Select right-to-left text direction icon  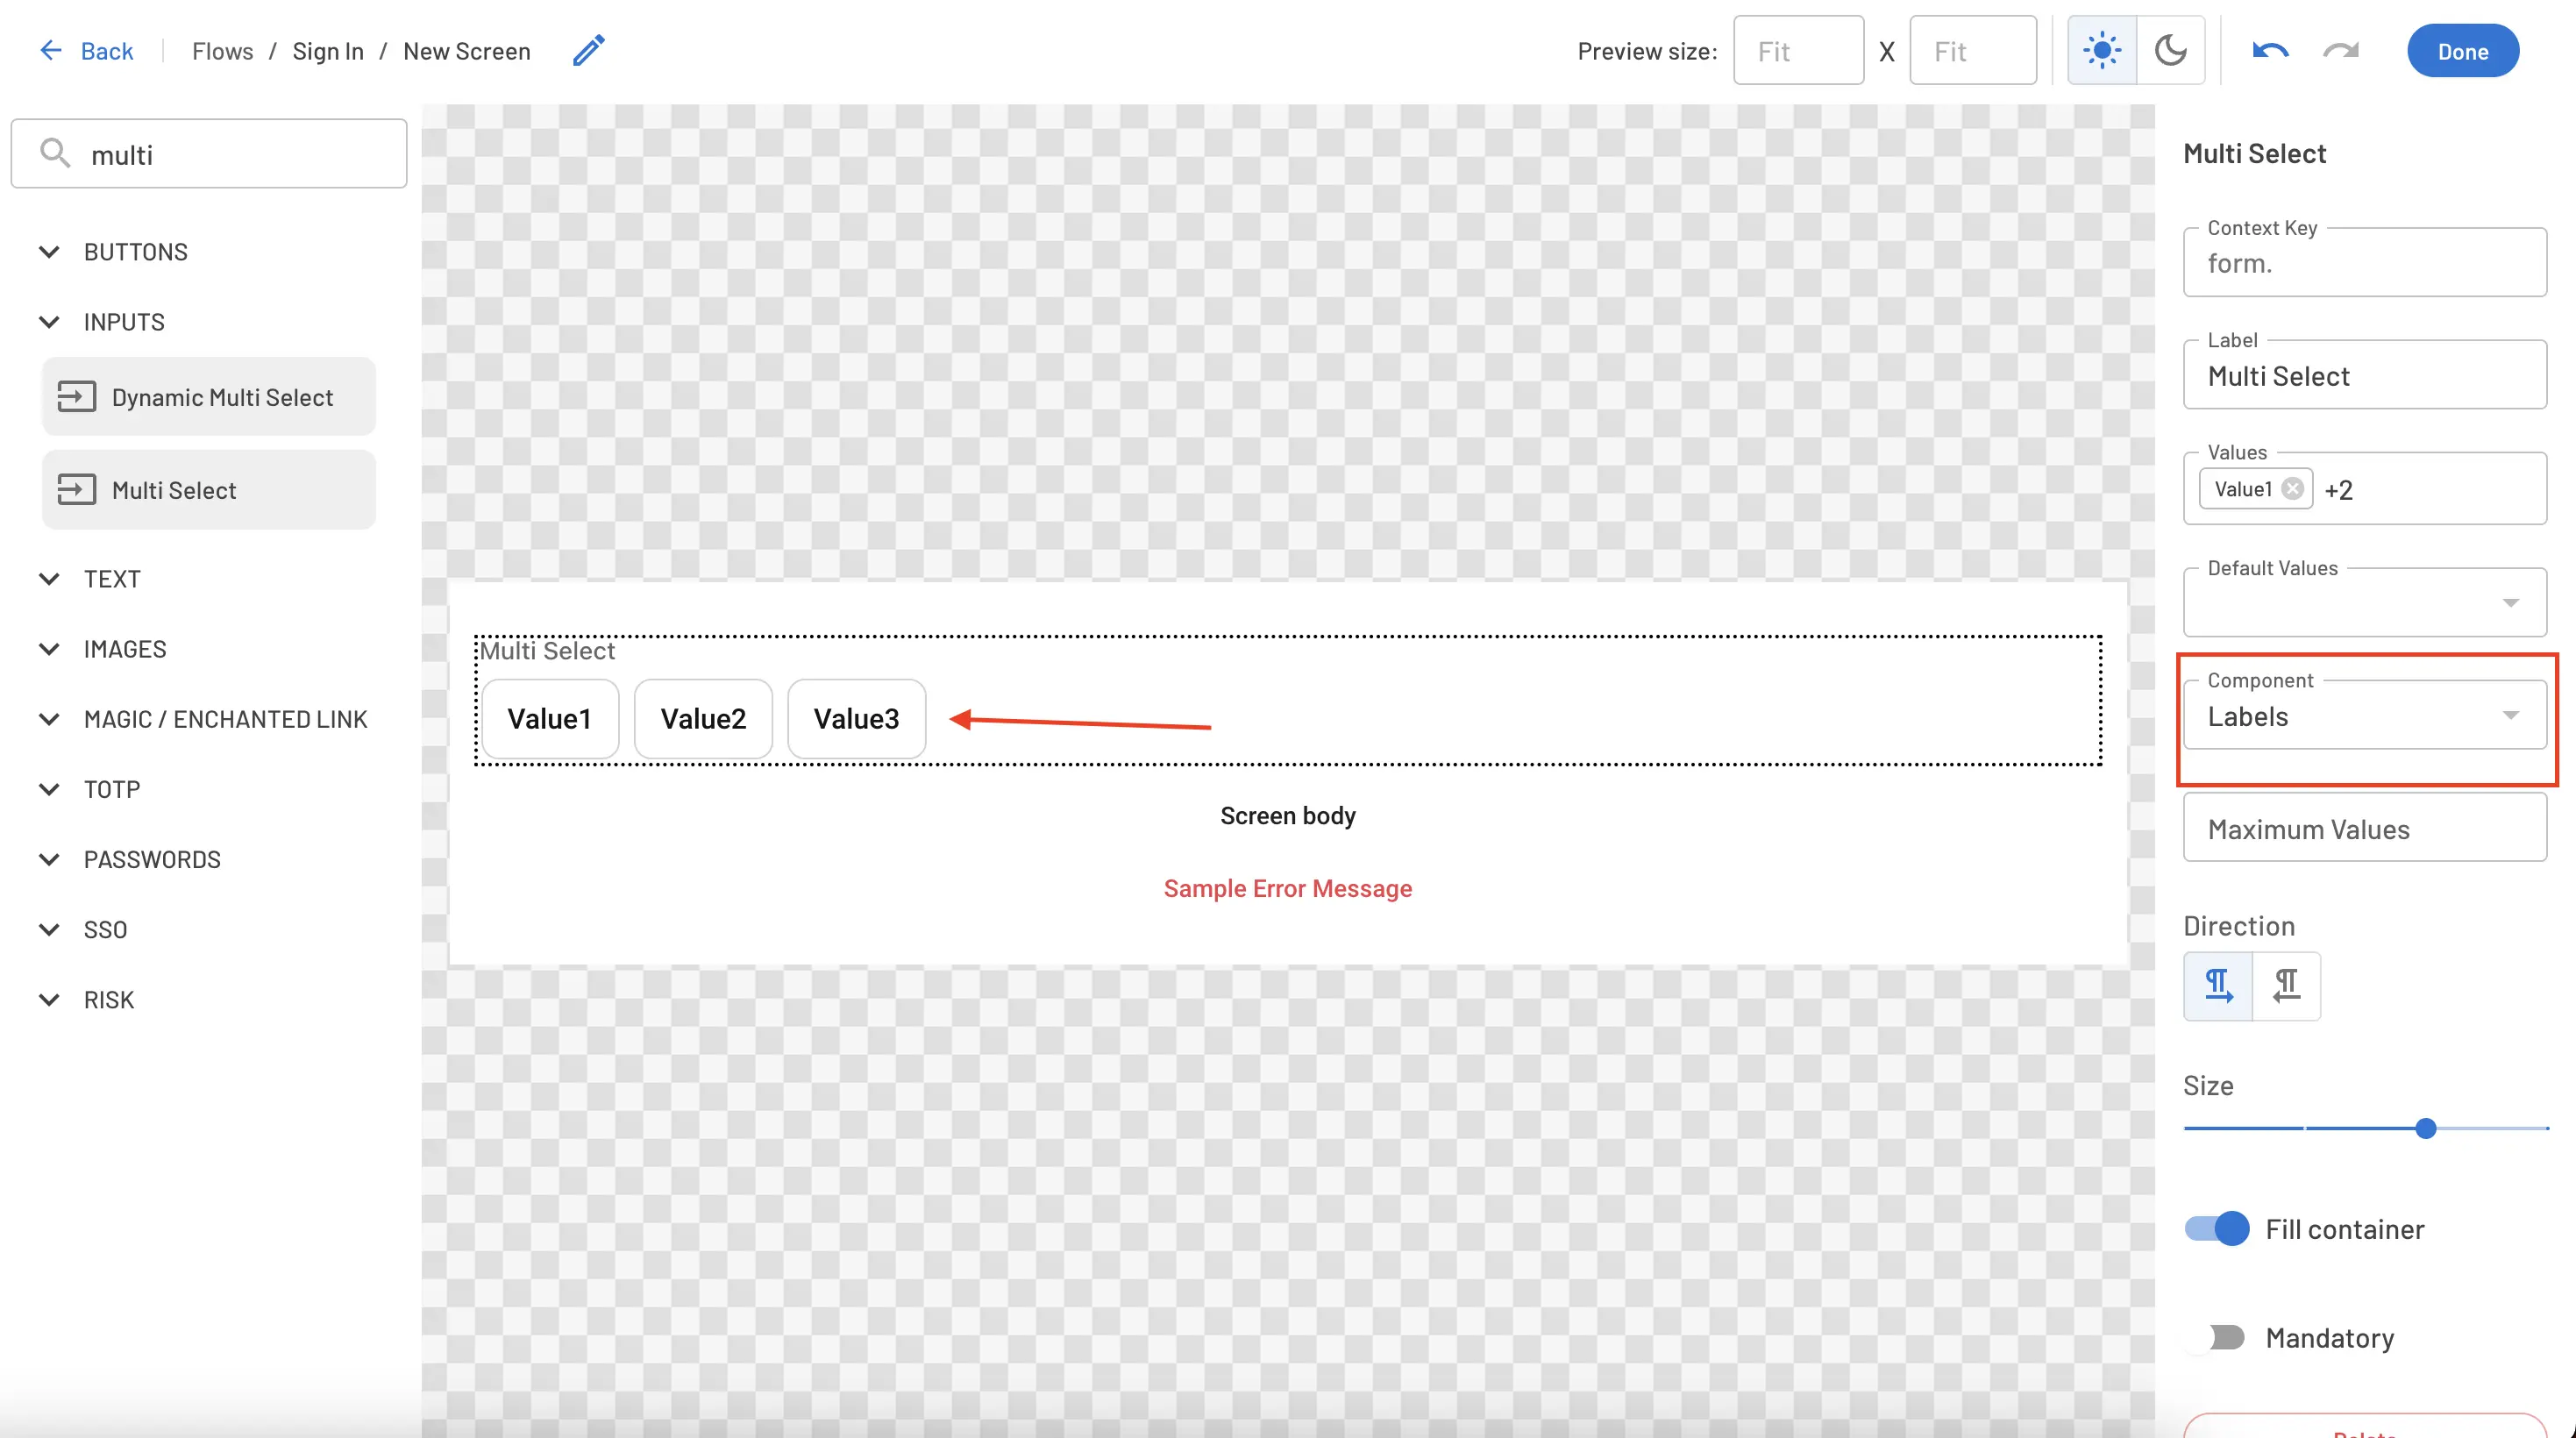(x=2286, y=986)
